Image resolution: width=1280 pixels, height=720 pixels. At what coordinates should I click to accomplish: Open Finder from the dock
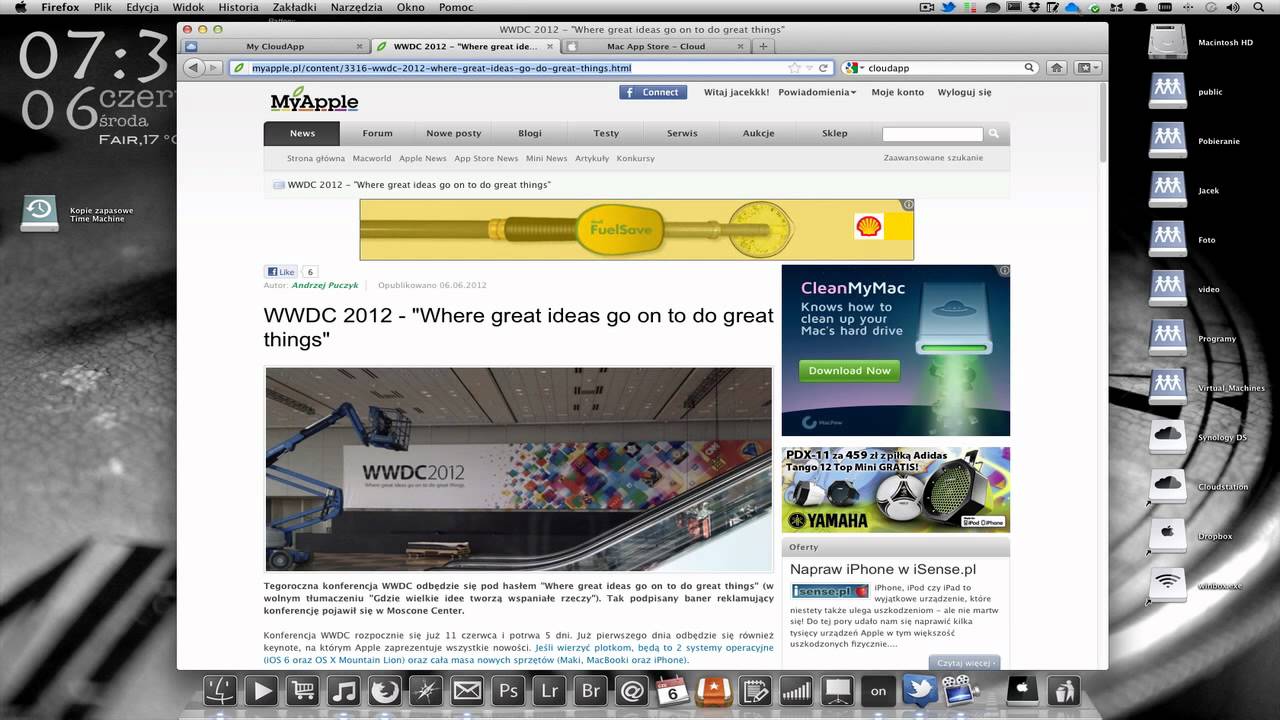220,691
